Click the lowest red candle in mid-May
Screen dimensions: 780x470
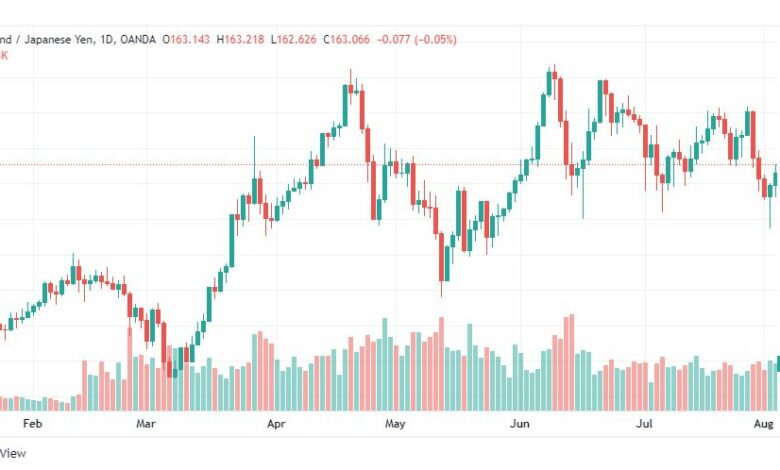pyautogui.click(x=441, y=257)
